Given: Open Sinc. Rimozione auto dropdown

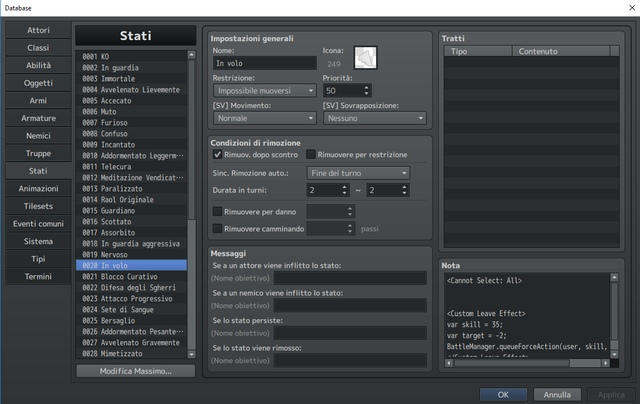Looking at the screenshot, I should tap(358, 173).
